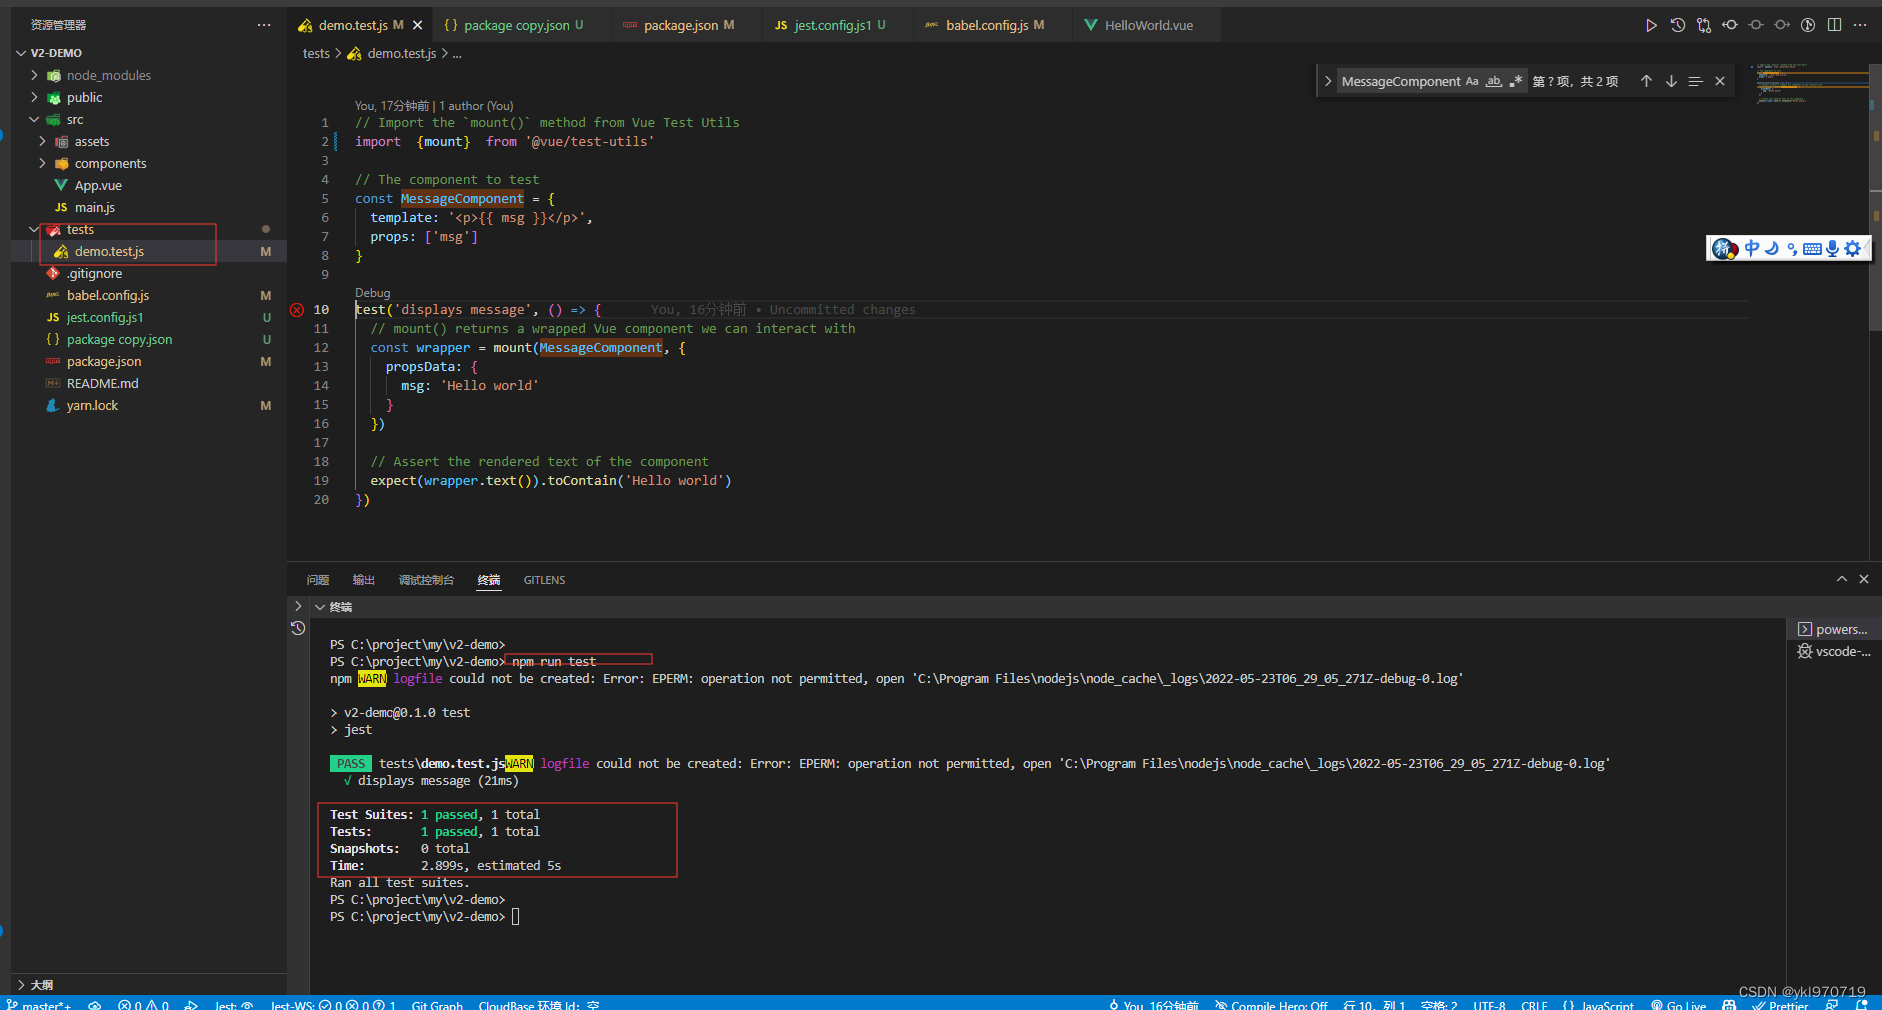Run the code with the play icon
Screen dimensions: 1882x1010
(x=1651, y=25)
